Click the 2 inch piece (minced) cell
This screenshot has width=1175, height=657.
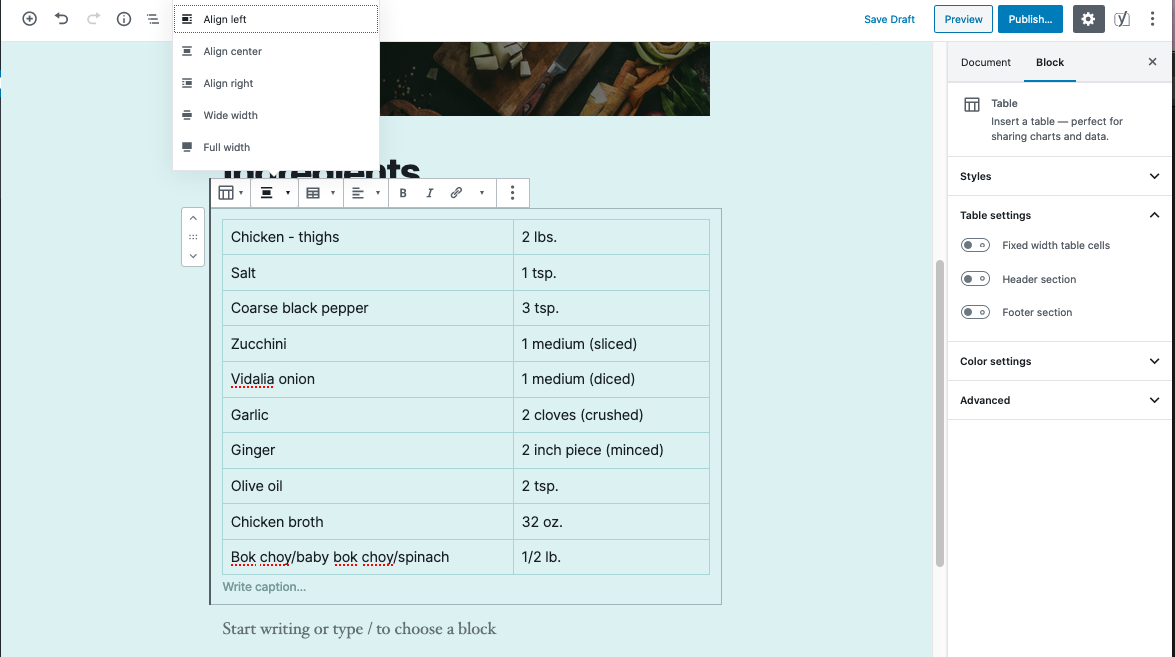[x=611, y=450]
